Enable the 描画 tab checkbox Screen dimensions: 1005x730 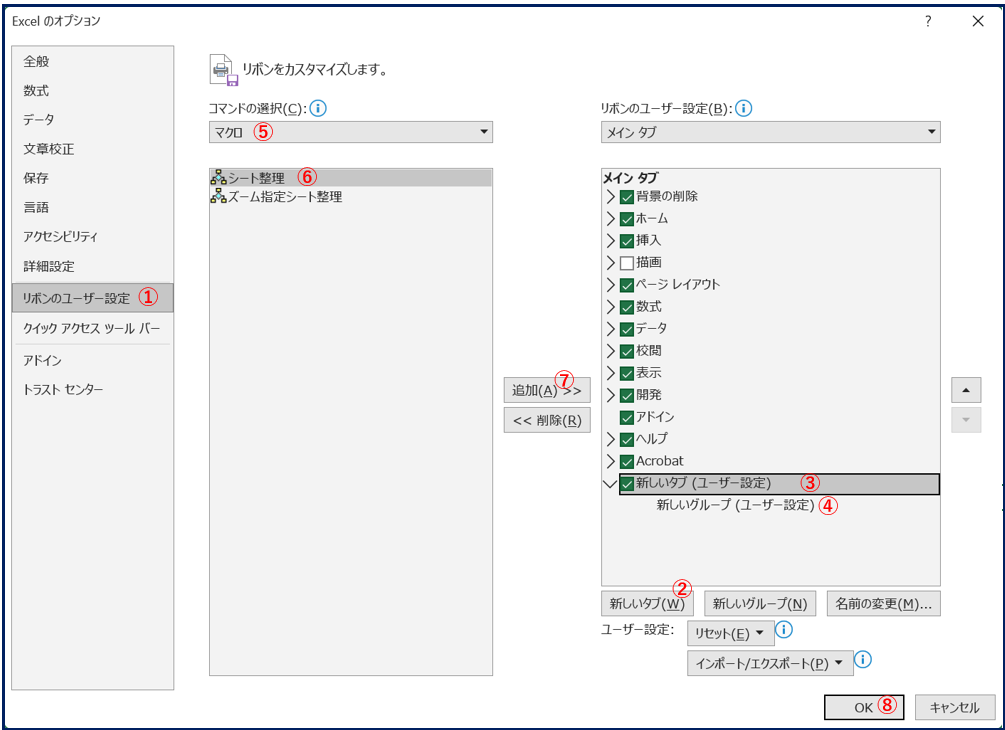point(627,263)
